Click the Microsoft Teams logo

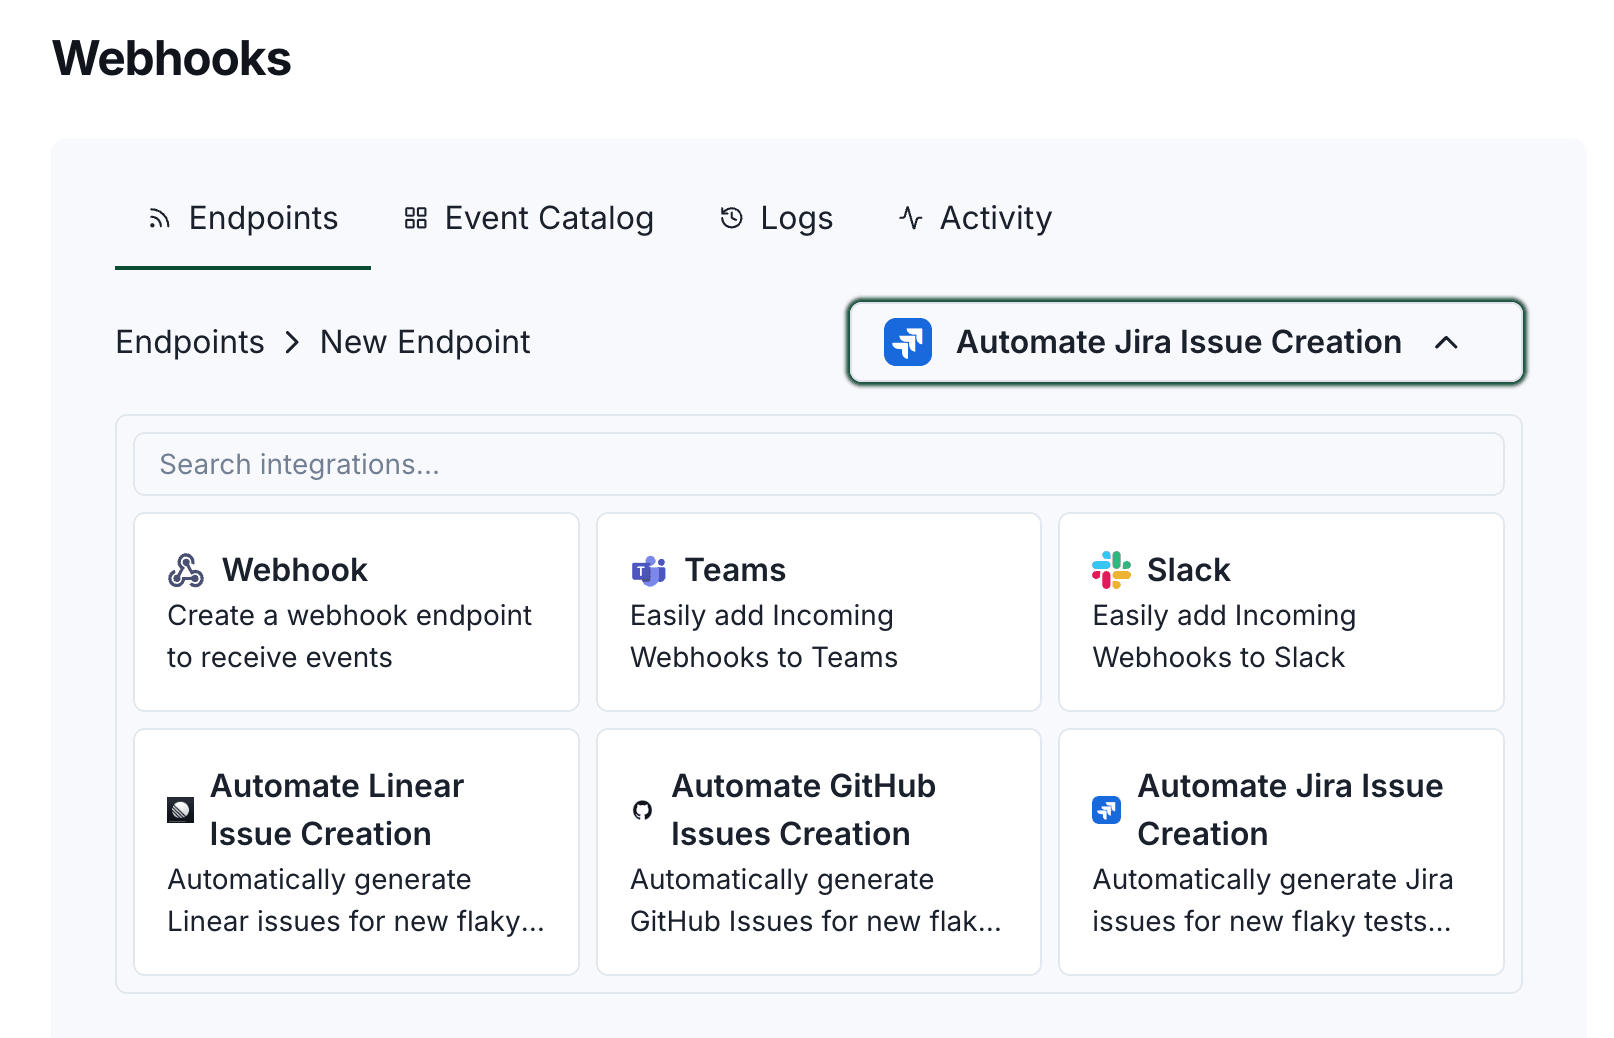[x=649, y=570]
